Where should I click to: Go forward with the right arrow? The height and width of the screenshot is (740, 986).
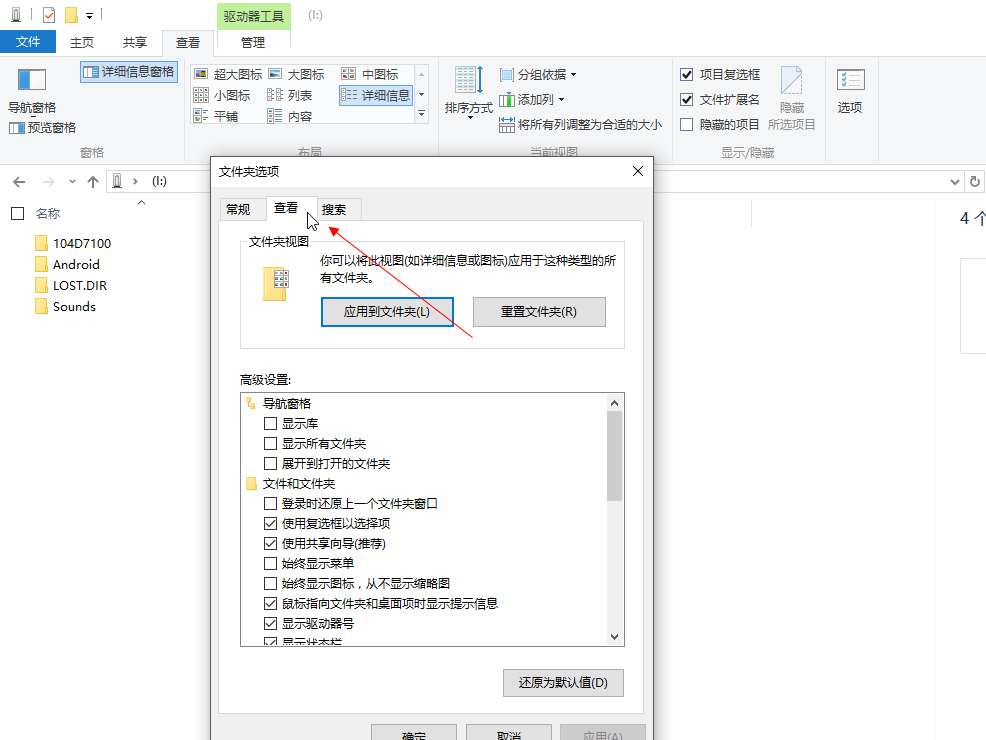48,182
